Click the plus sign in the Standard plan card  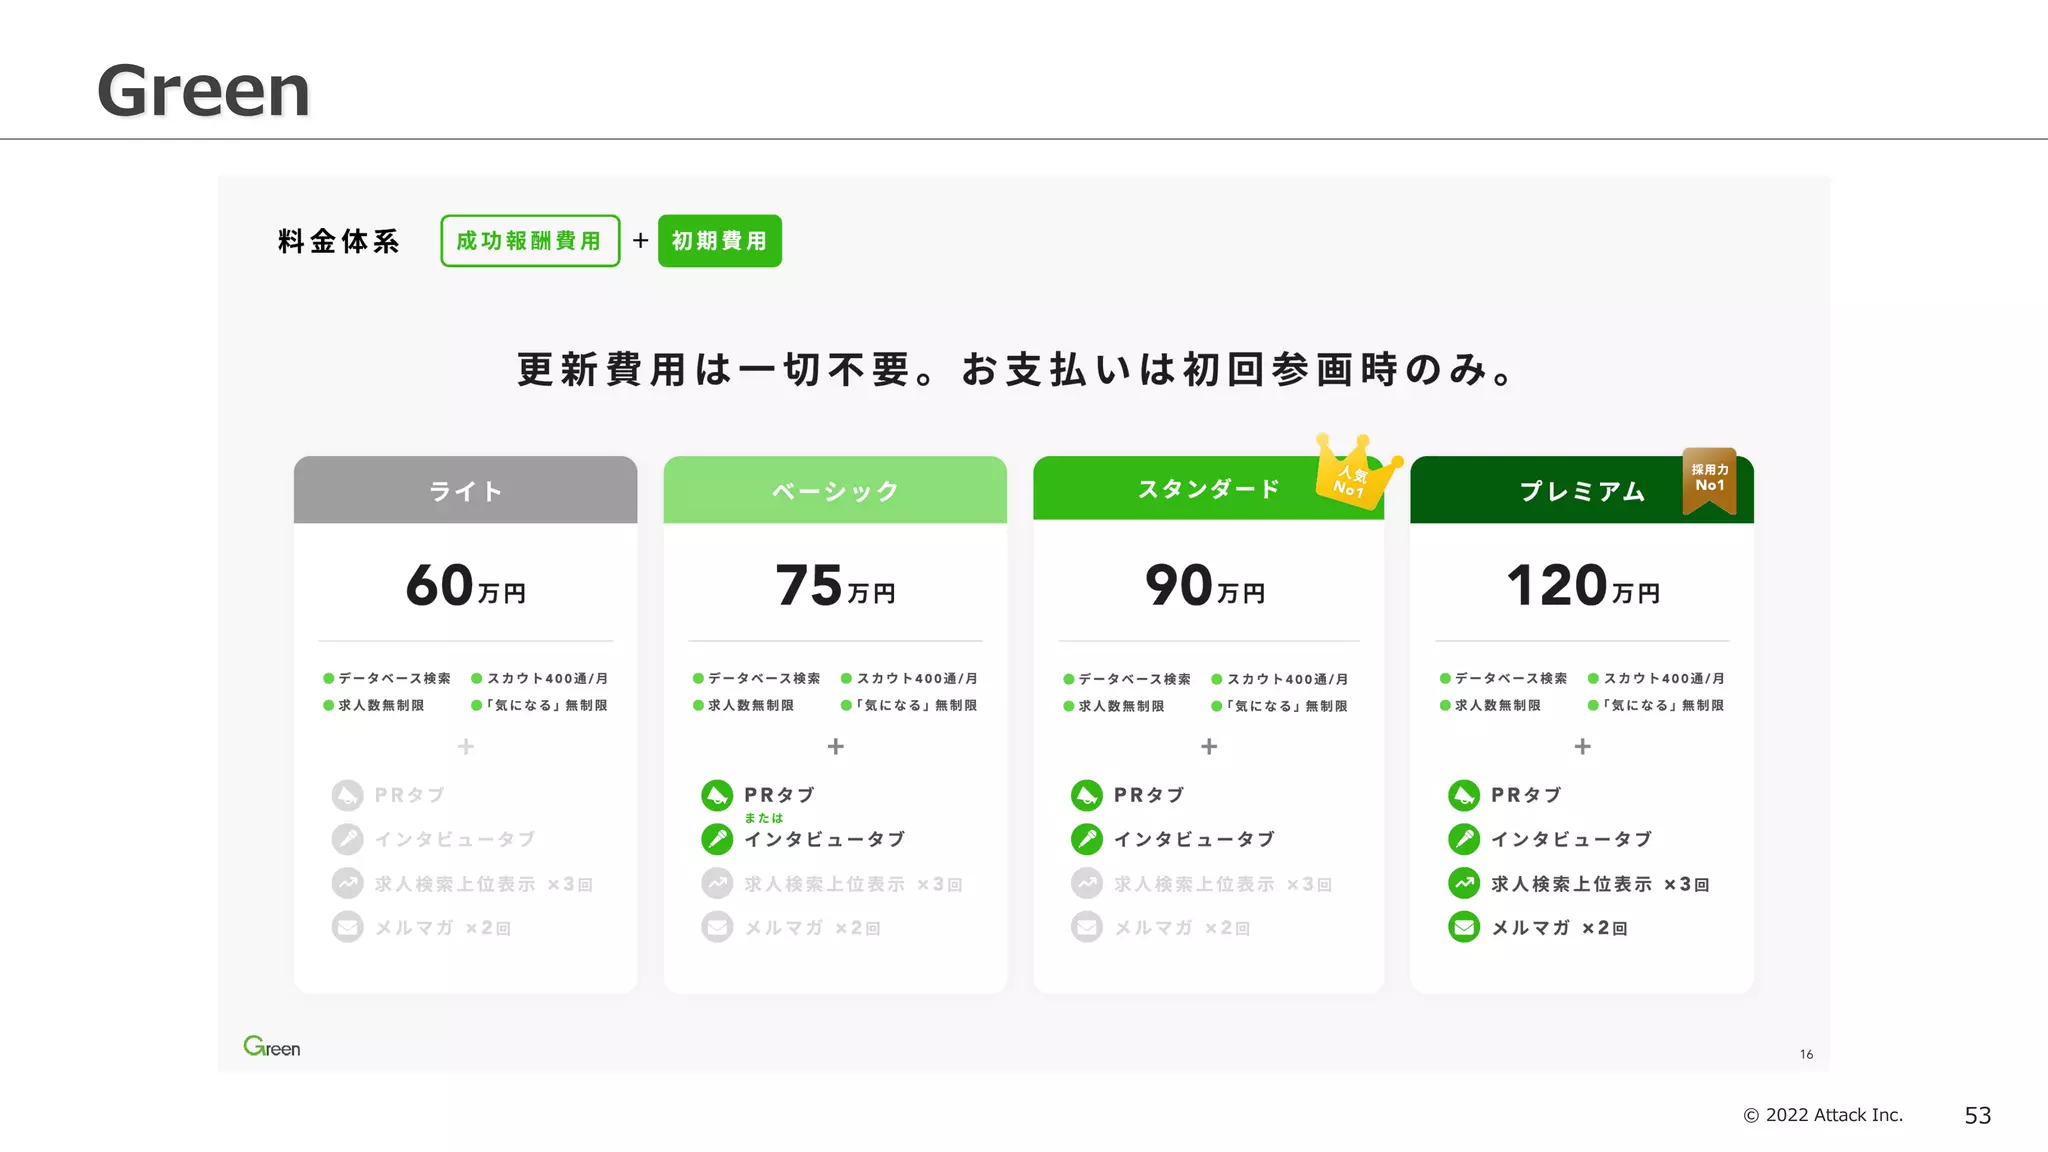pyautogui.click(x=1208, y=746)
